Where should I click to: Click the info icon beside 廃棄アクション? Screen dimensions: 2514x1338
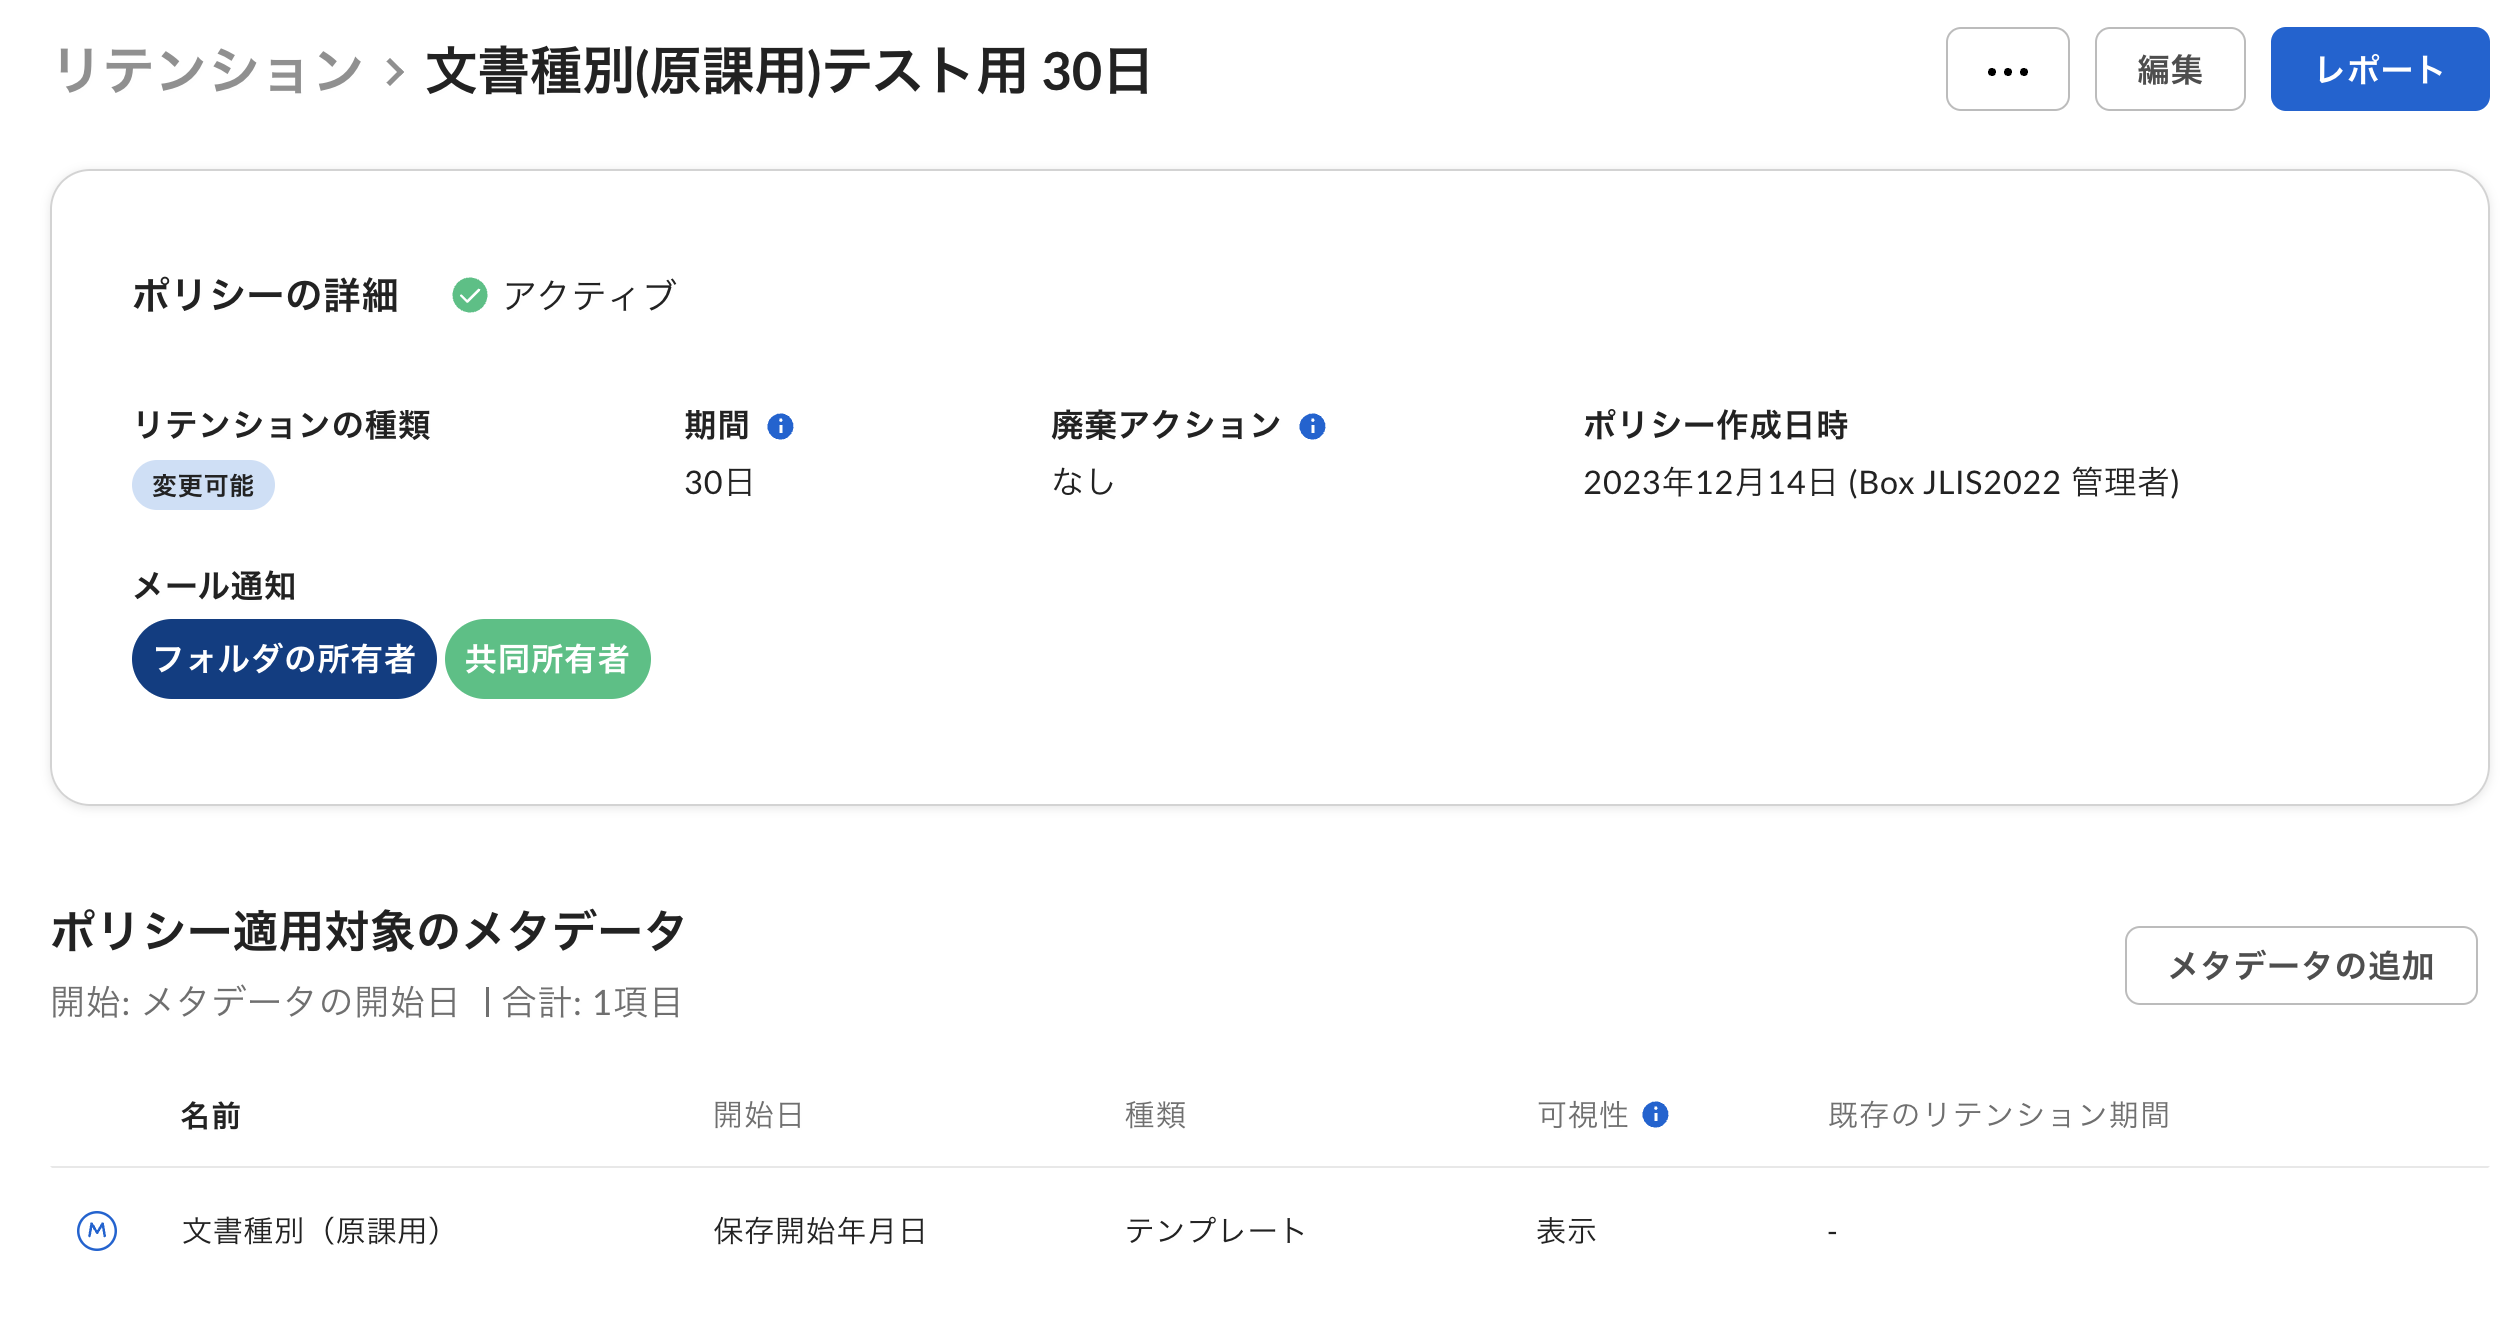1312,427
